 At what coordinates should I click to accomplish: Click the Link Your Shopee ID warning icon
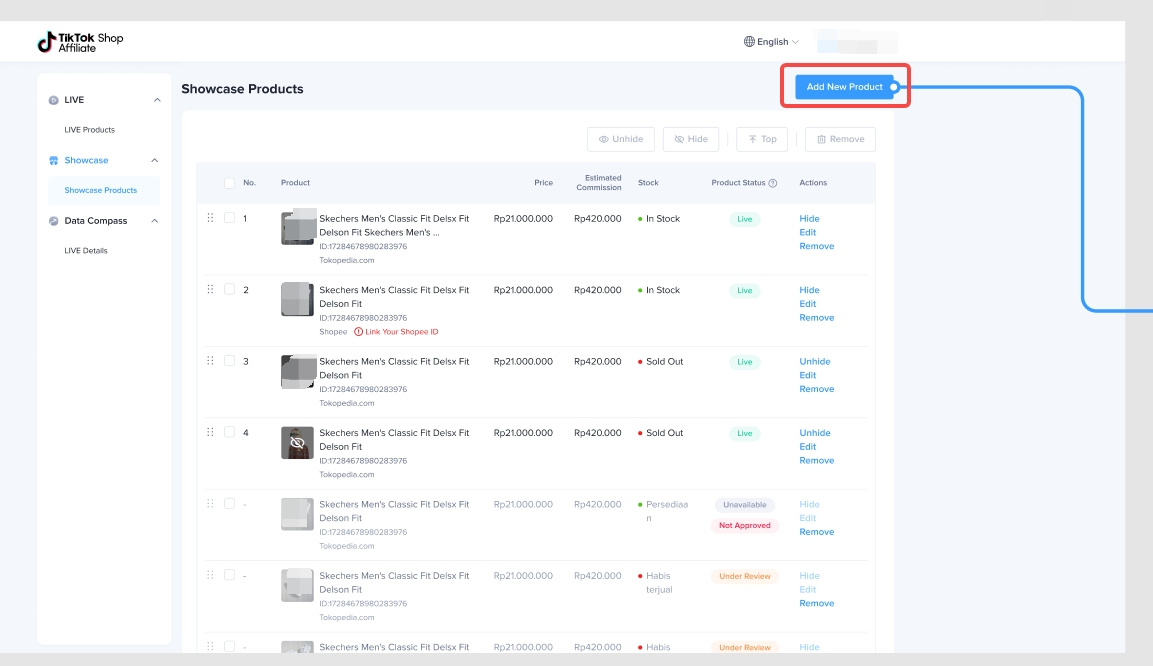click(x=359, y=332)
